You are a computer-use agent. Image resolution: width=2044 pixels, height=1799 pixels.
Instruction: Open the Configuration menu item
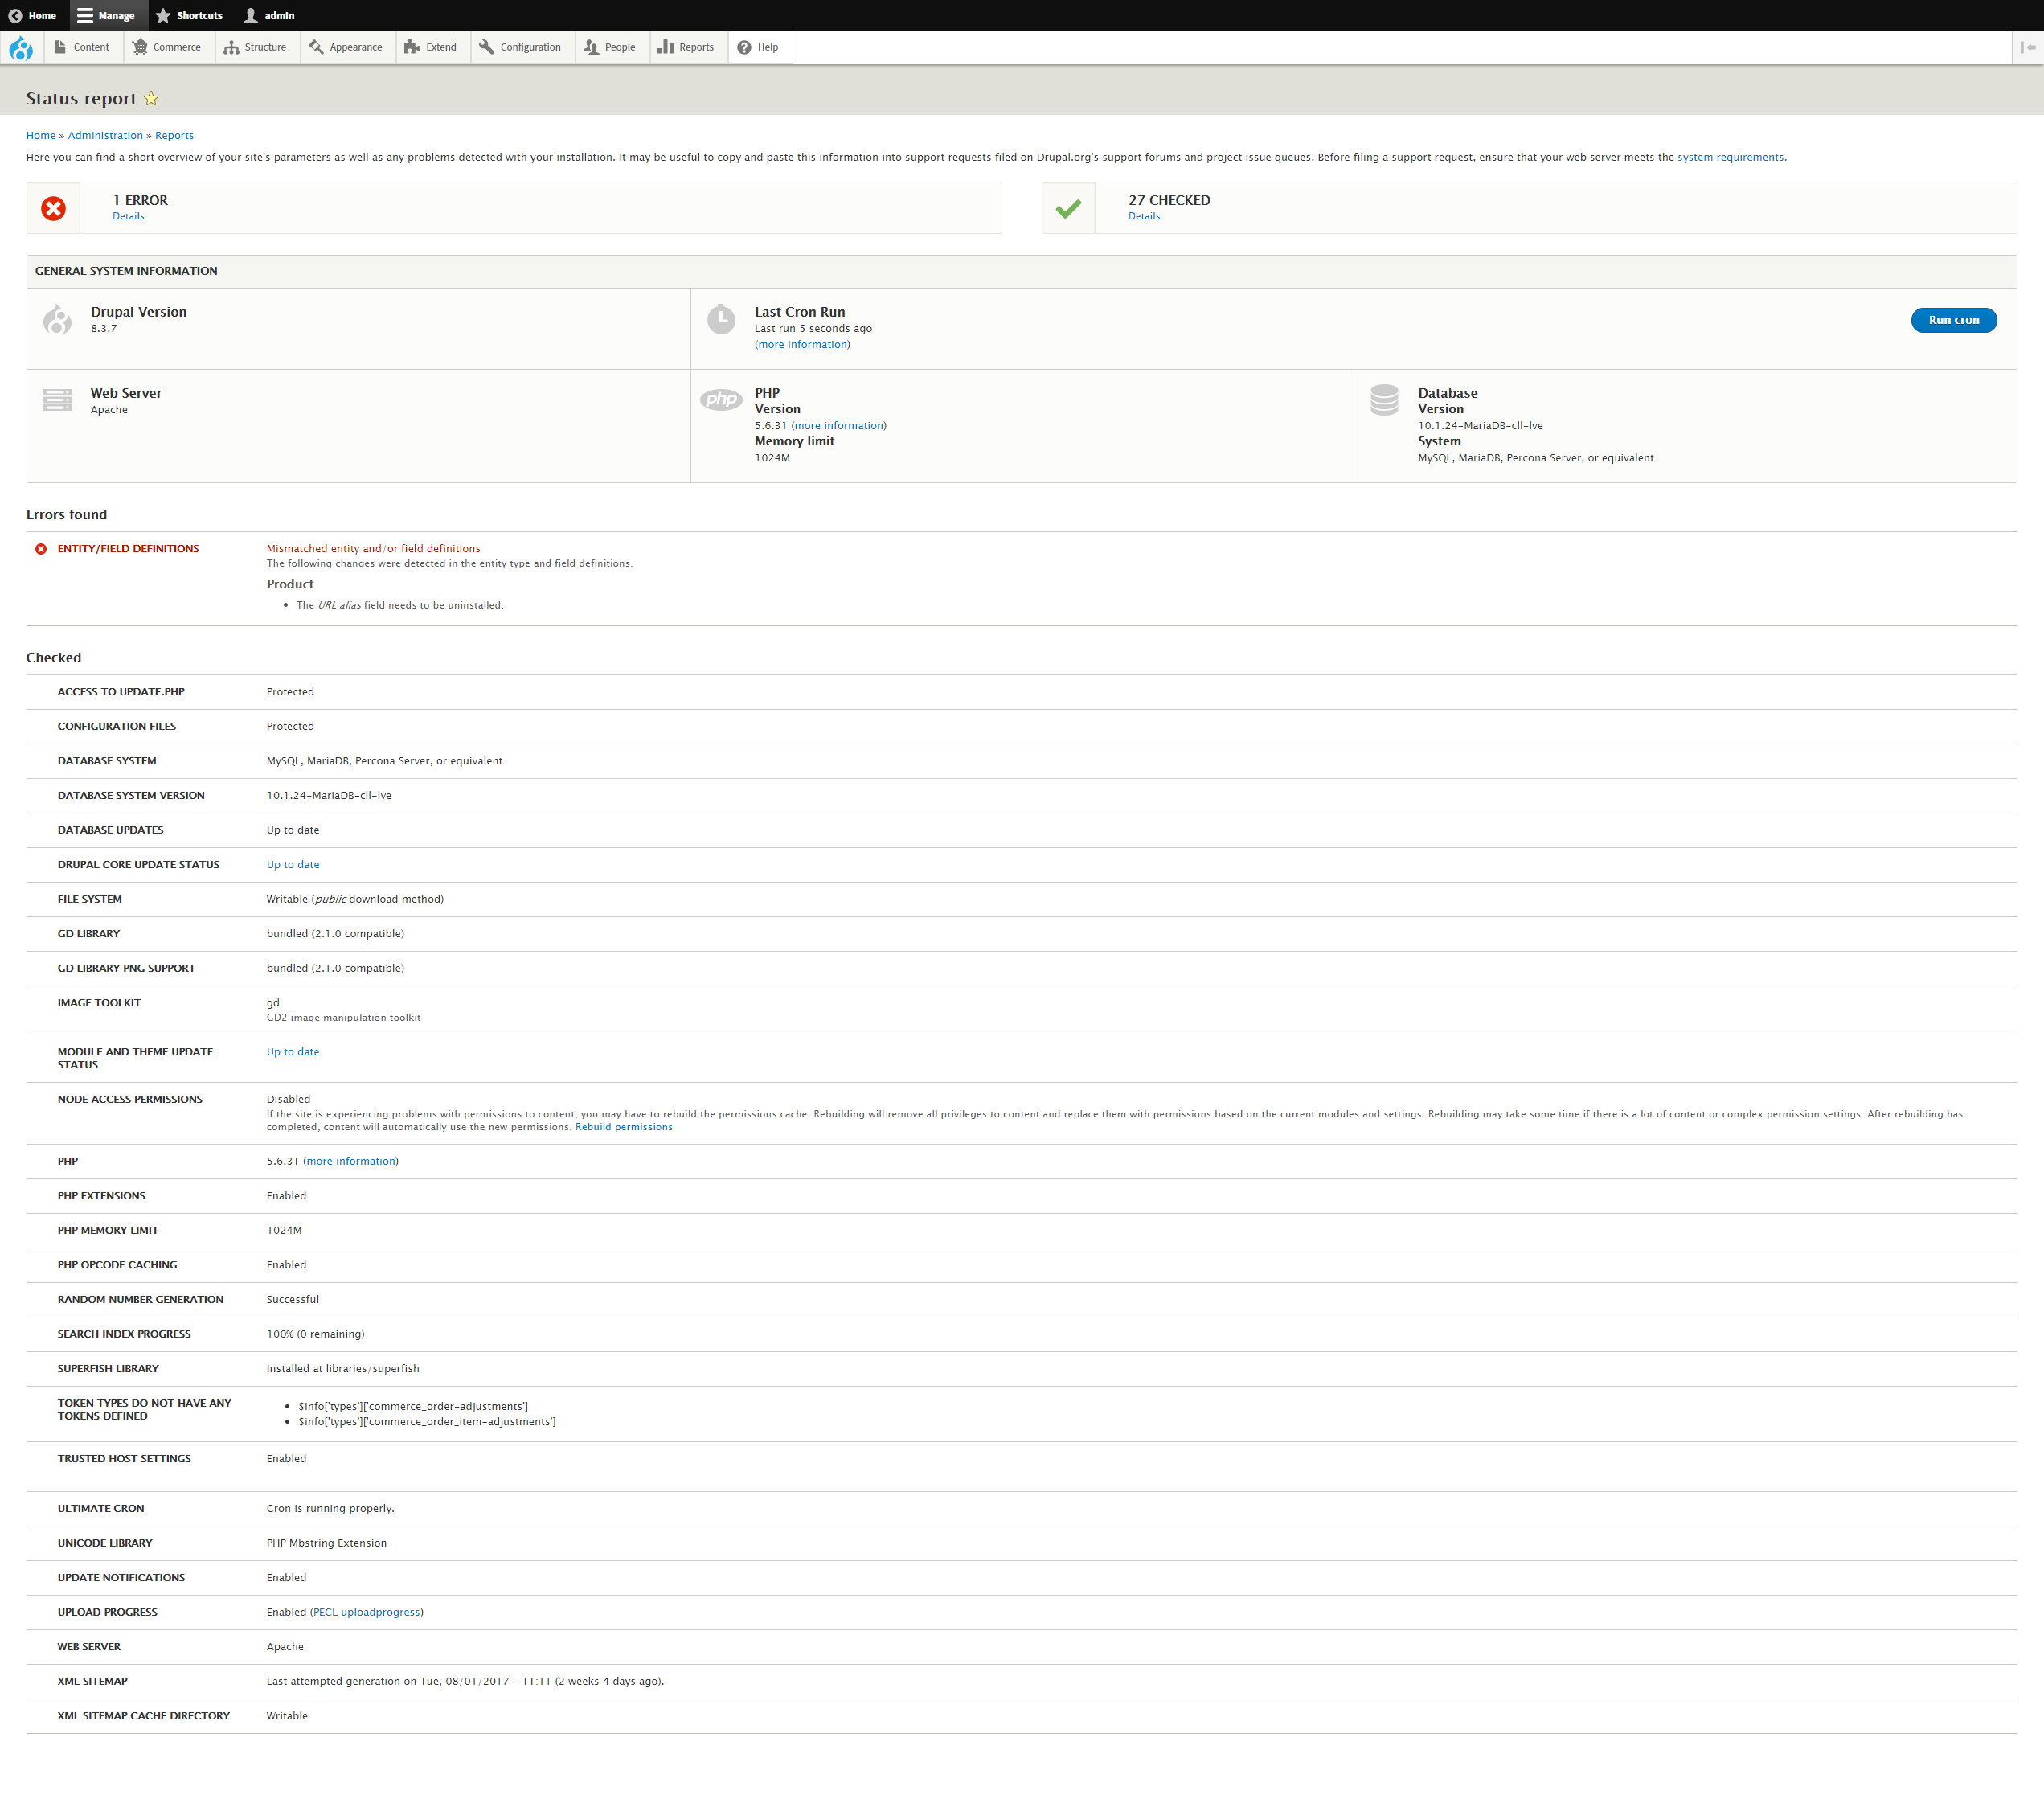click(520, 47)
